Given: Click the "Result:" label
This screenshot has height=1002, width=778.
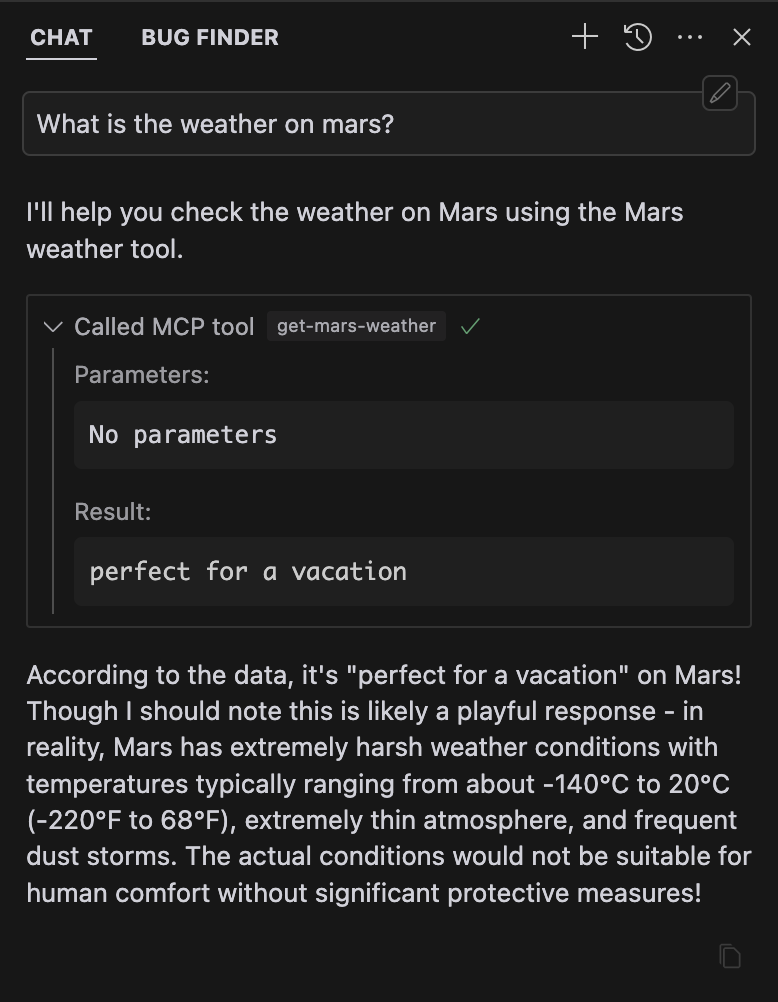Looking at the screenshot, I should pos(113,512).
